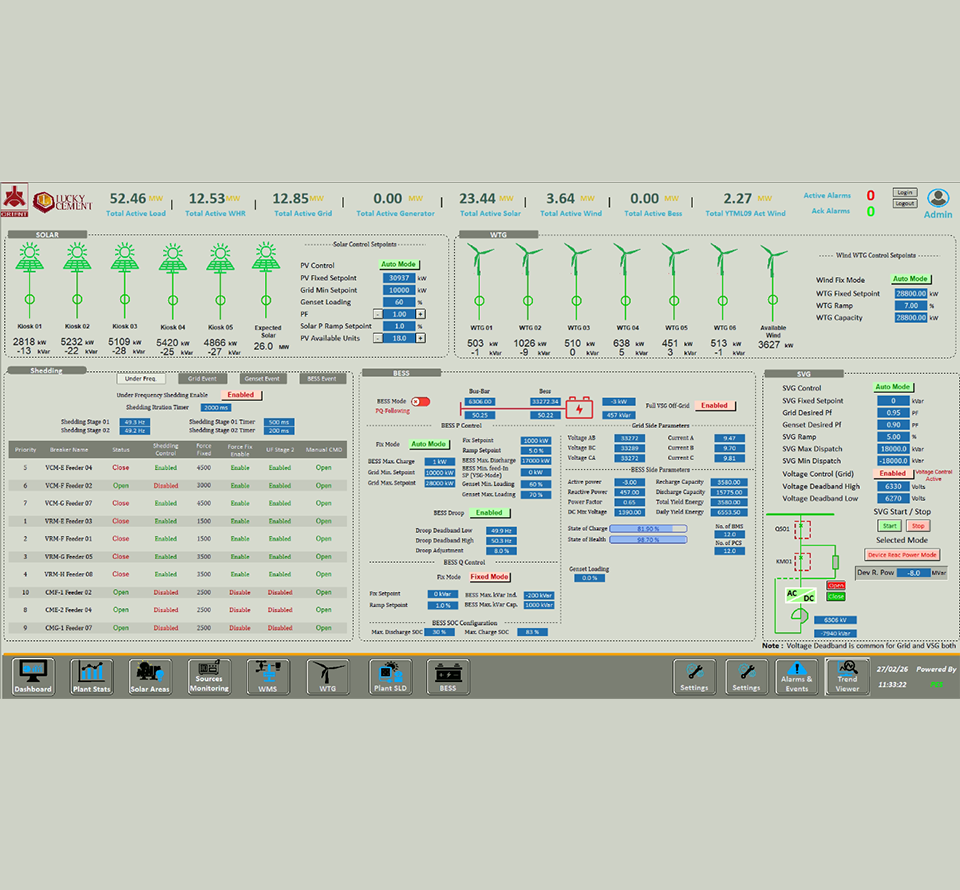Edit the PV Fixed Setpoint value field
Screen dimensions: 960x890
tap(397, 277)
